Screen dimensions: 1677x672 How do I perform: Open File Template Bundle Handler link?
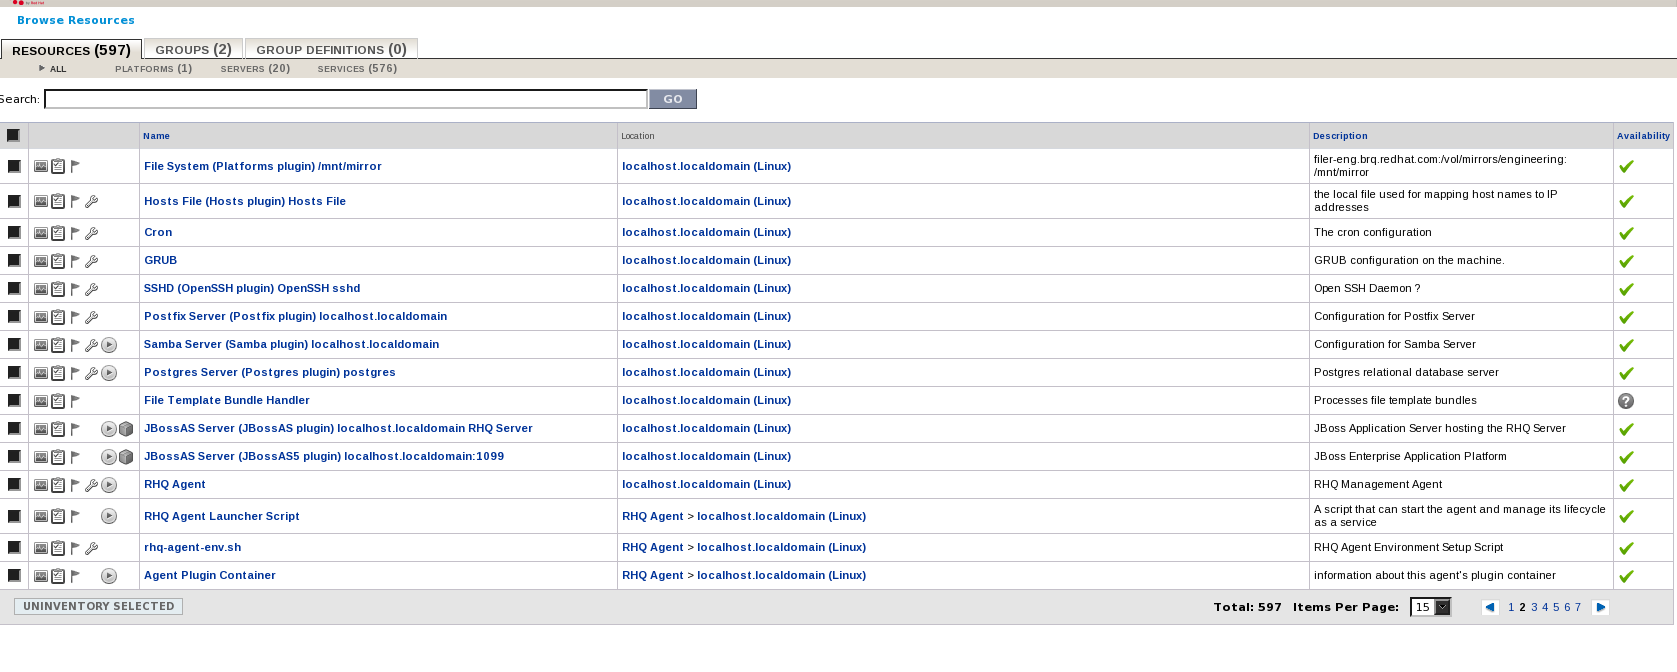[227, 400]
